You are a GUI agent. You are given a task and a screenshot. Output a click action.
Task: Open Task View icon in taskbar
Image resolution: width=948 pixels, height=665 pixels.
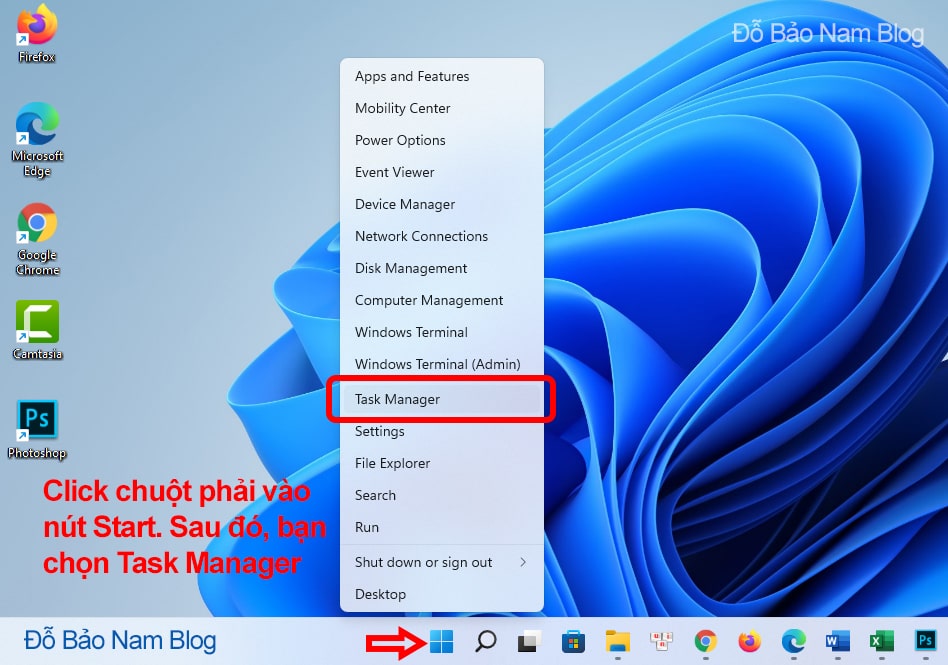(529, 641)
